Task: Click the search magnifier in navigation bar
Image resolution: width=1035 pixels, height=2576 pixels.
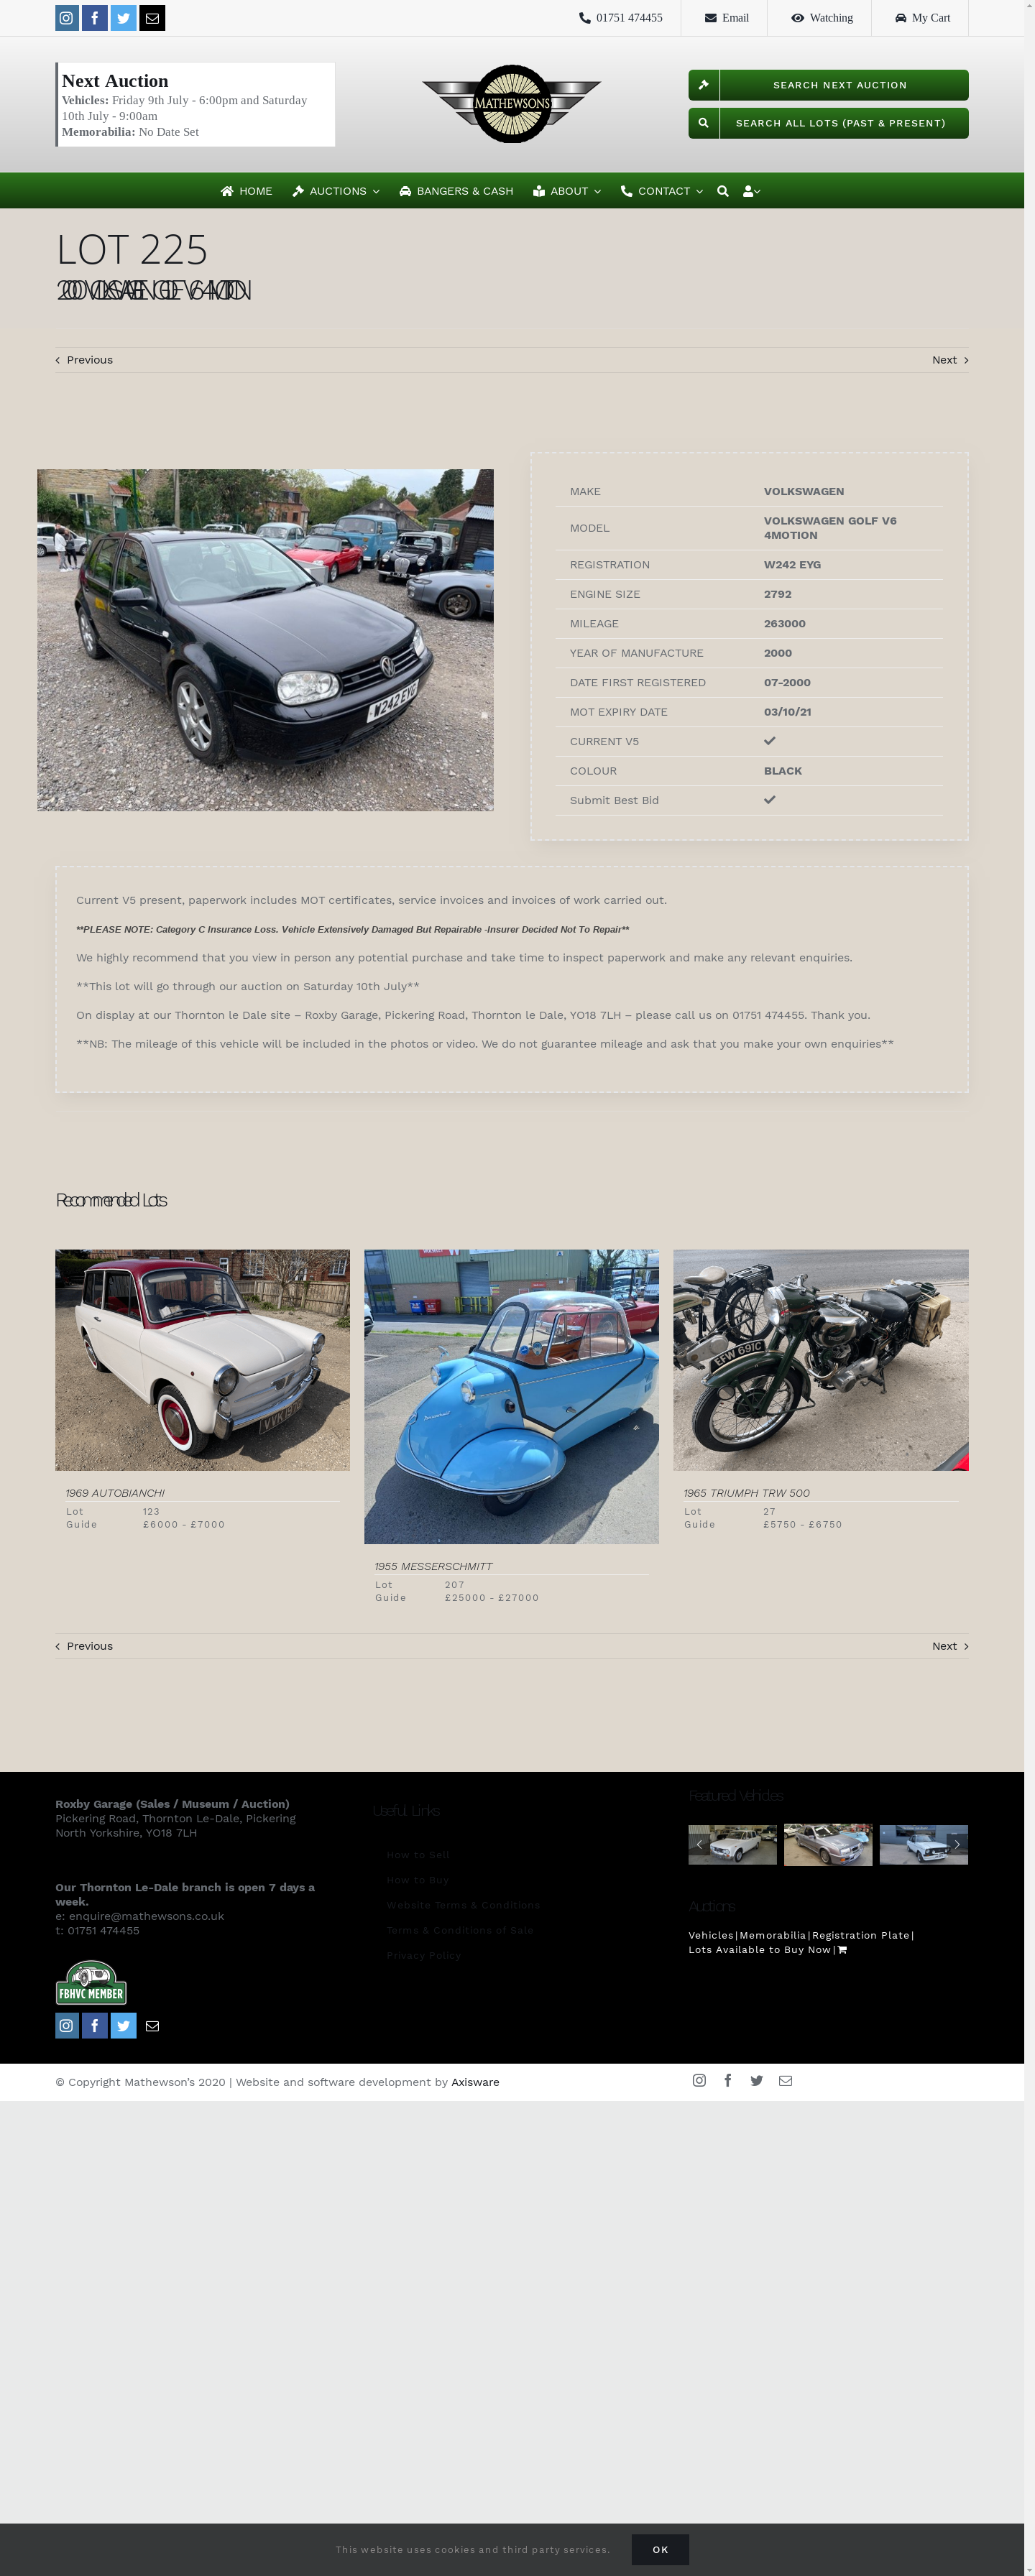Action: click(723, 191)
